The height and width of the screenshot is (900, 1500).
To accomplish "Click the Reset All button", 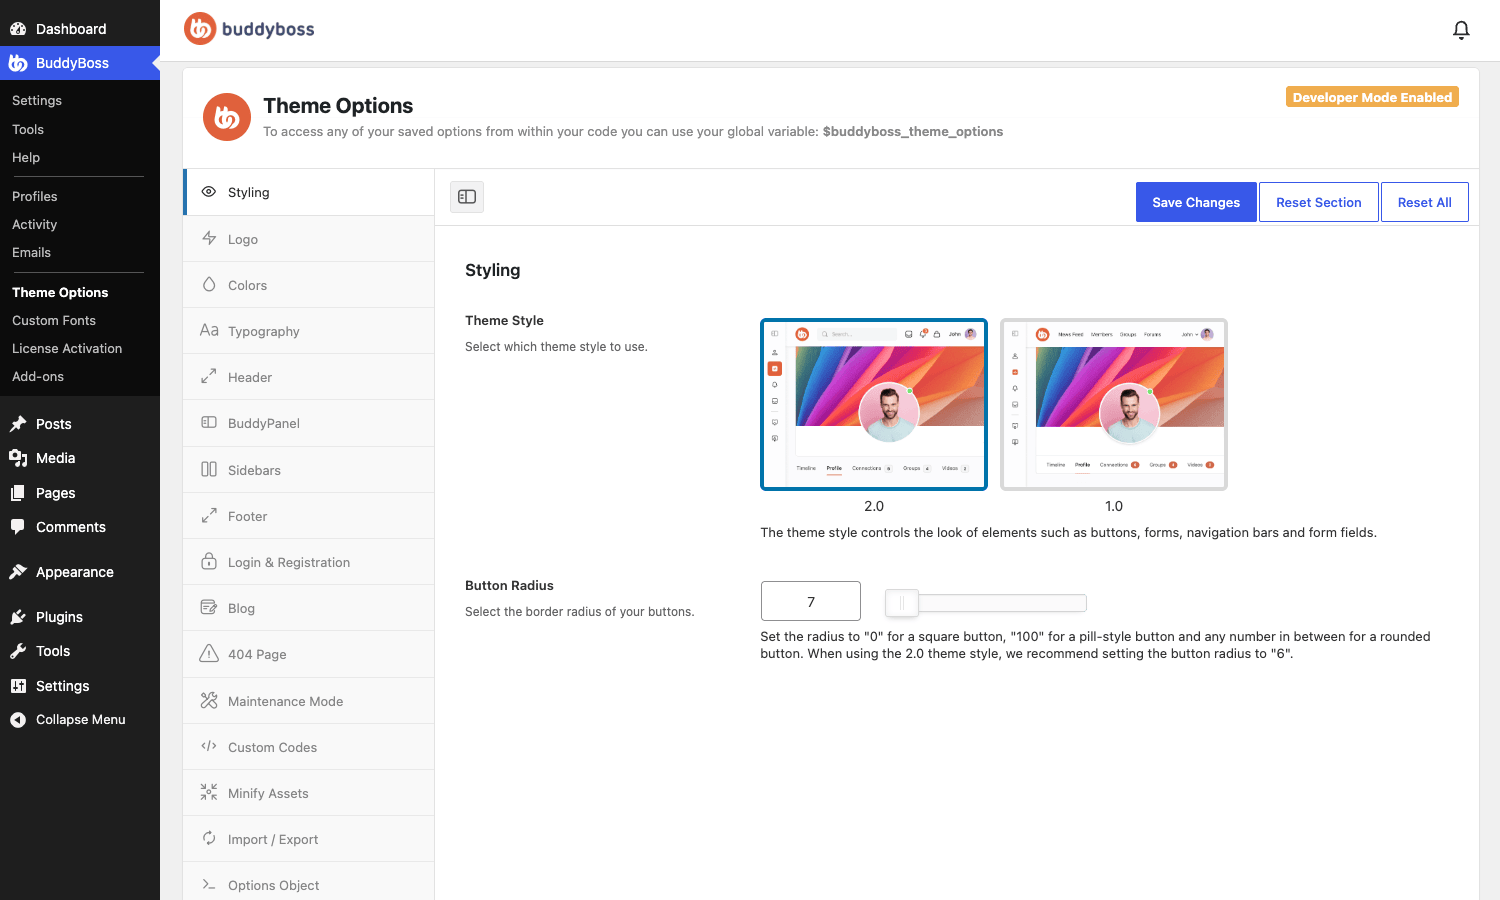I will tap(1425, 202).
